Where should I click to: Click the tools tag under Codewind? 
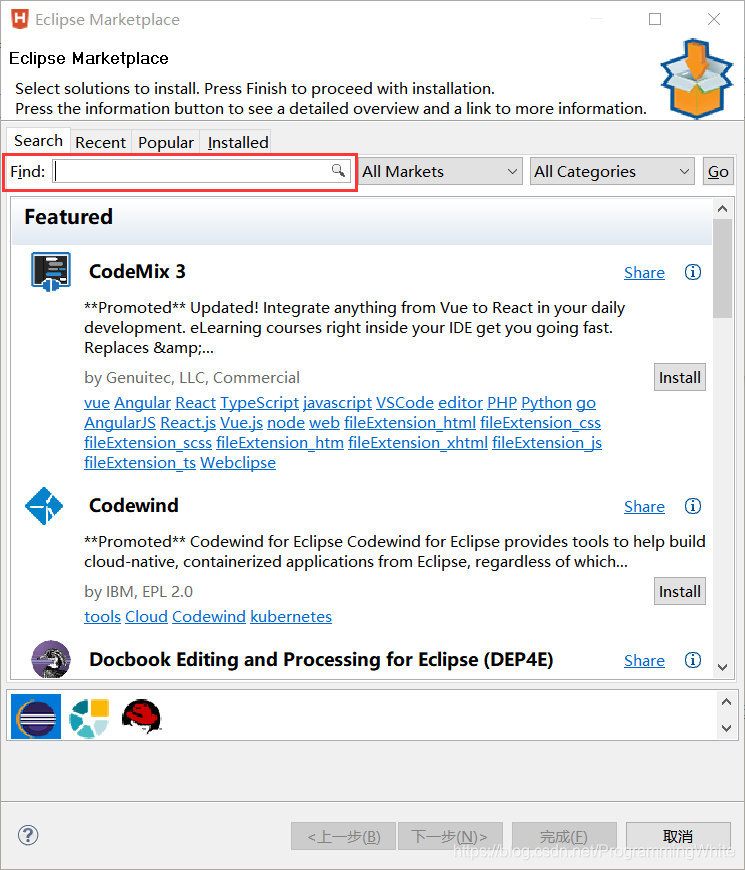point(103,617)
